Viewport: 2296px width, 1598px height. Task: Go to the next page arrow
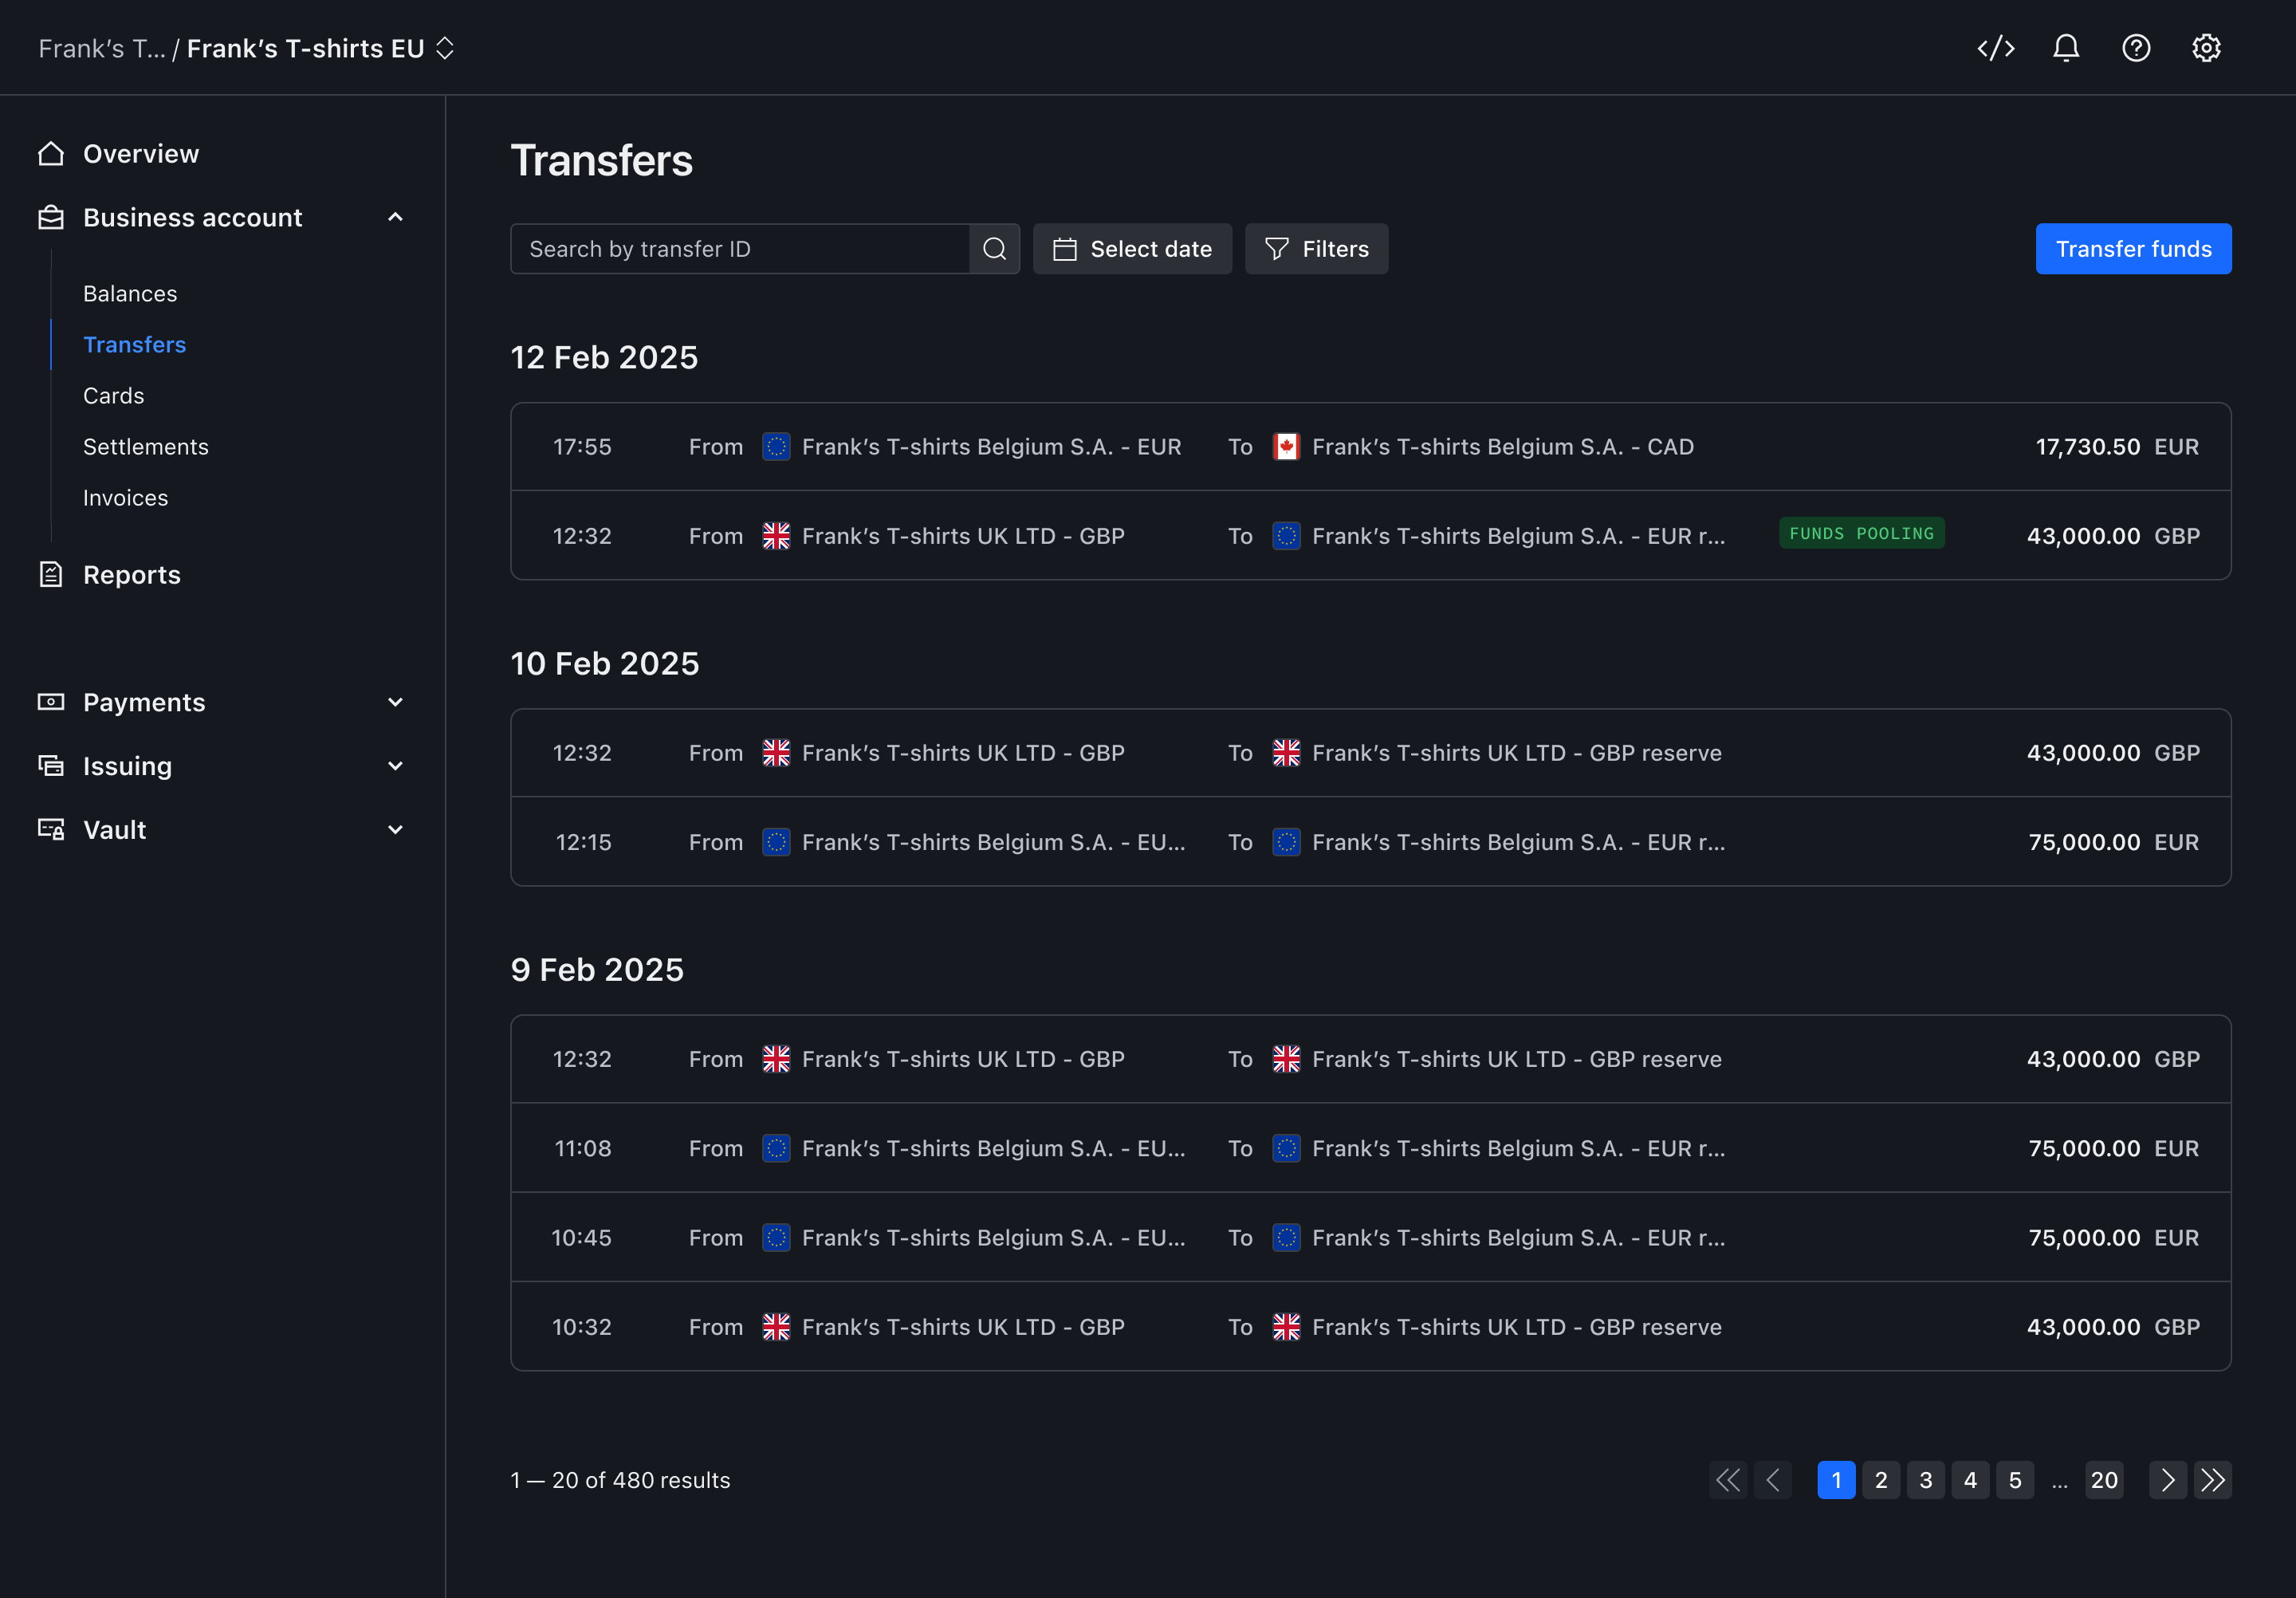pos(2168,1480)
